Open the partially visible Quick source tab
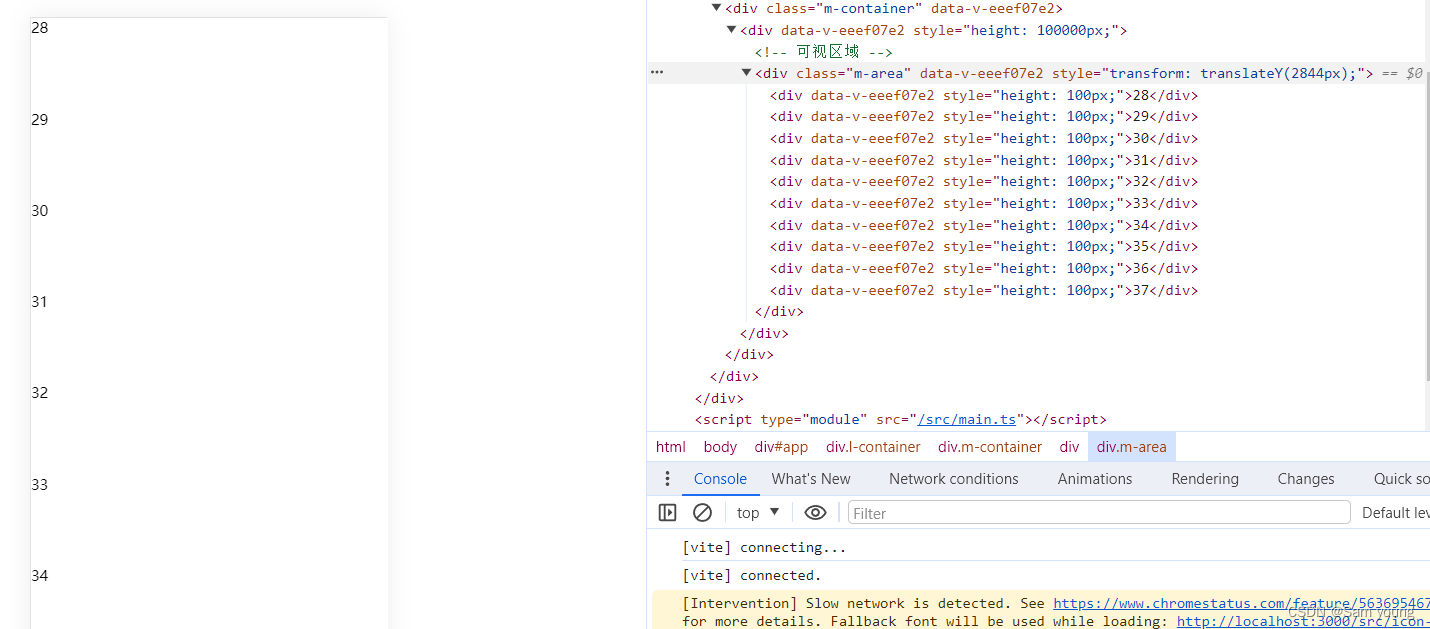Image resolution: width=1430 pixels, height=629 pixels. 1401,479
